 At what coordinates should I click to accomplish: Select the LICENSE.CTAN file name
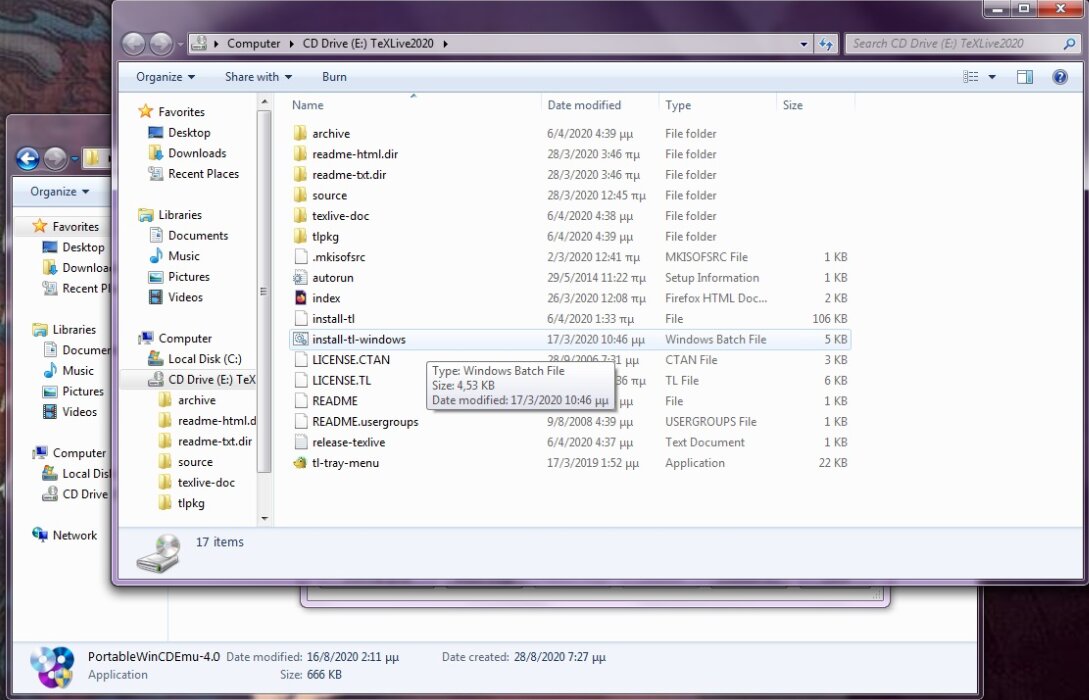351,360
